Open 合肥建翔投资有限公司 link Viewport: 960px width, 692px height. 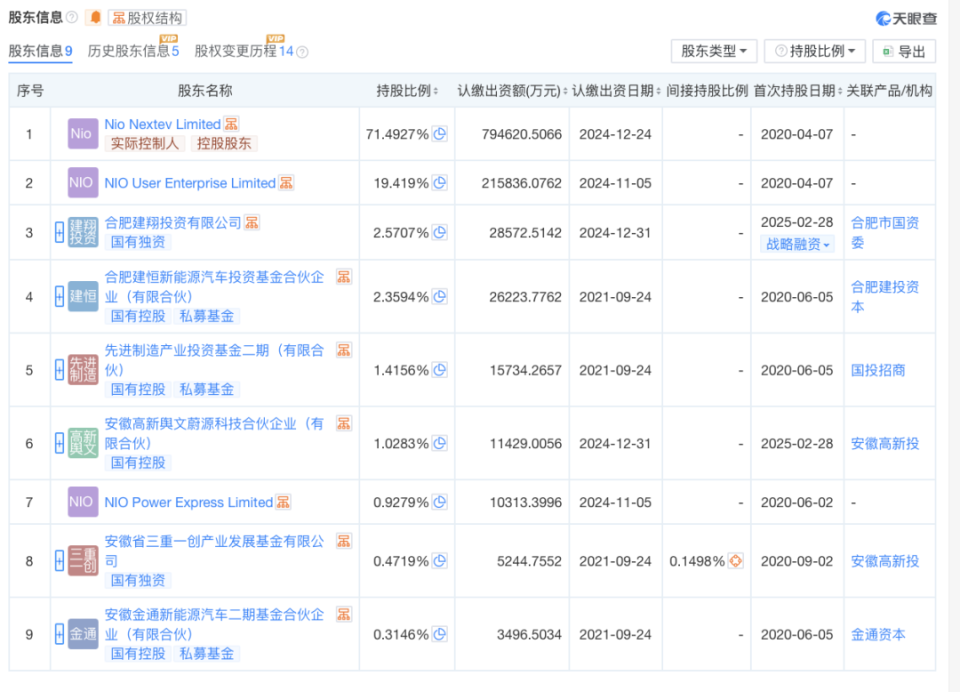click(x=173, y=223)
